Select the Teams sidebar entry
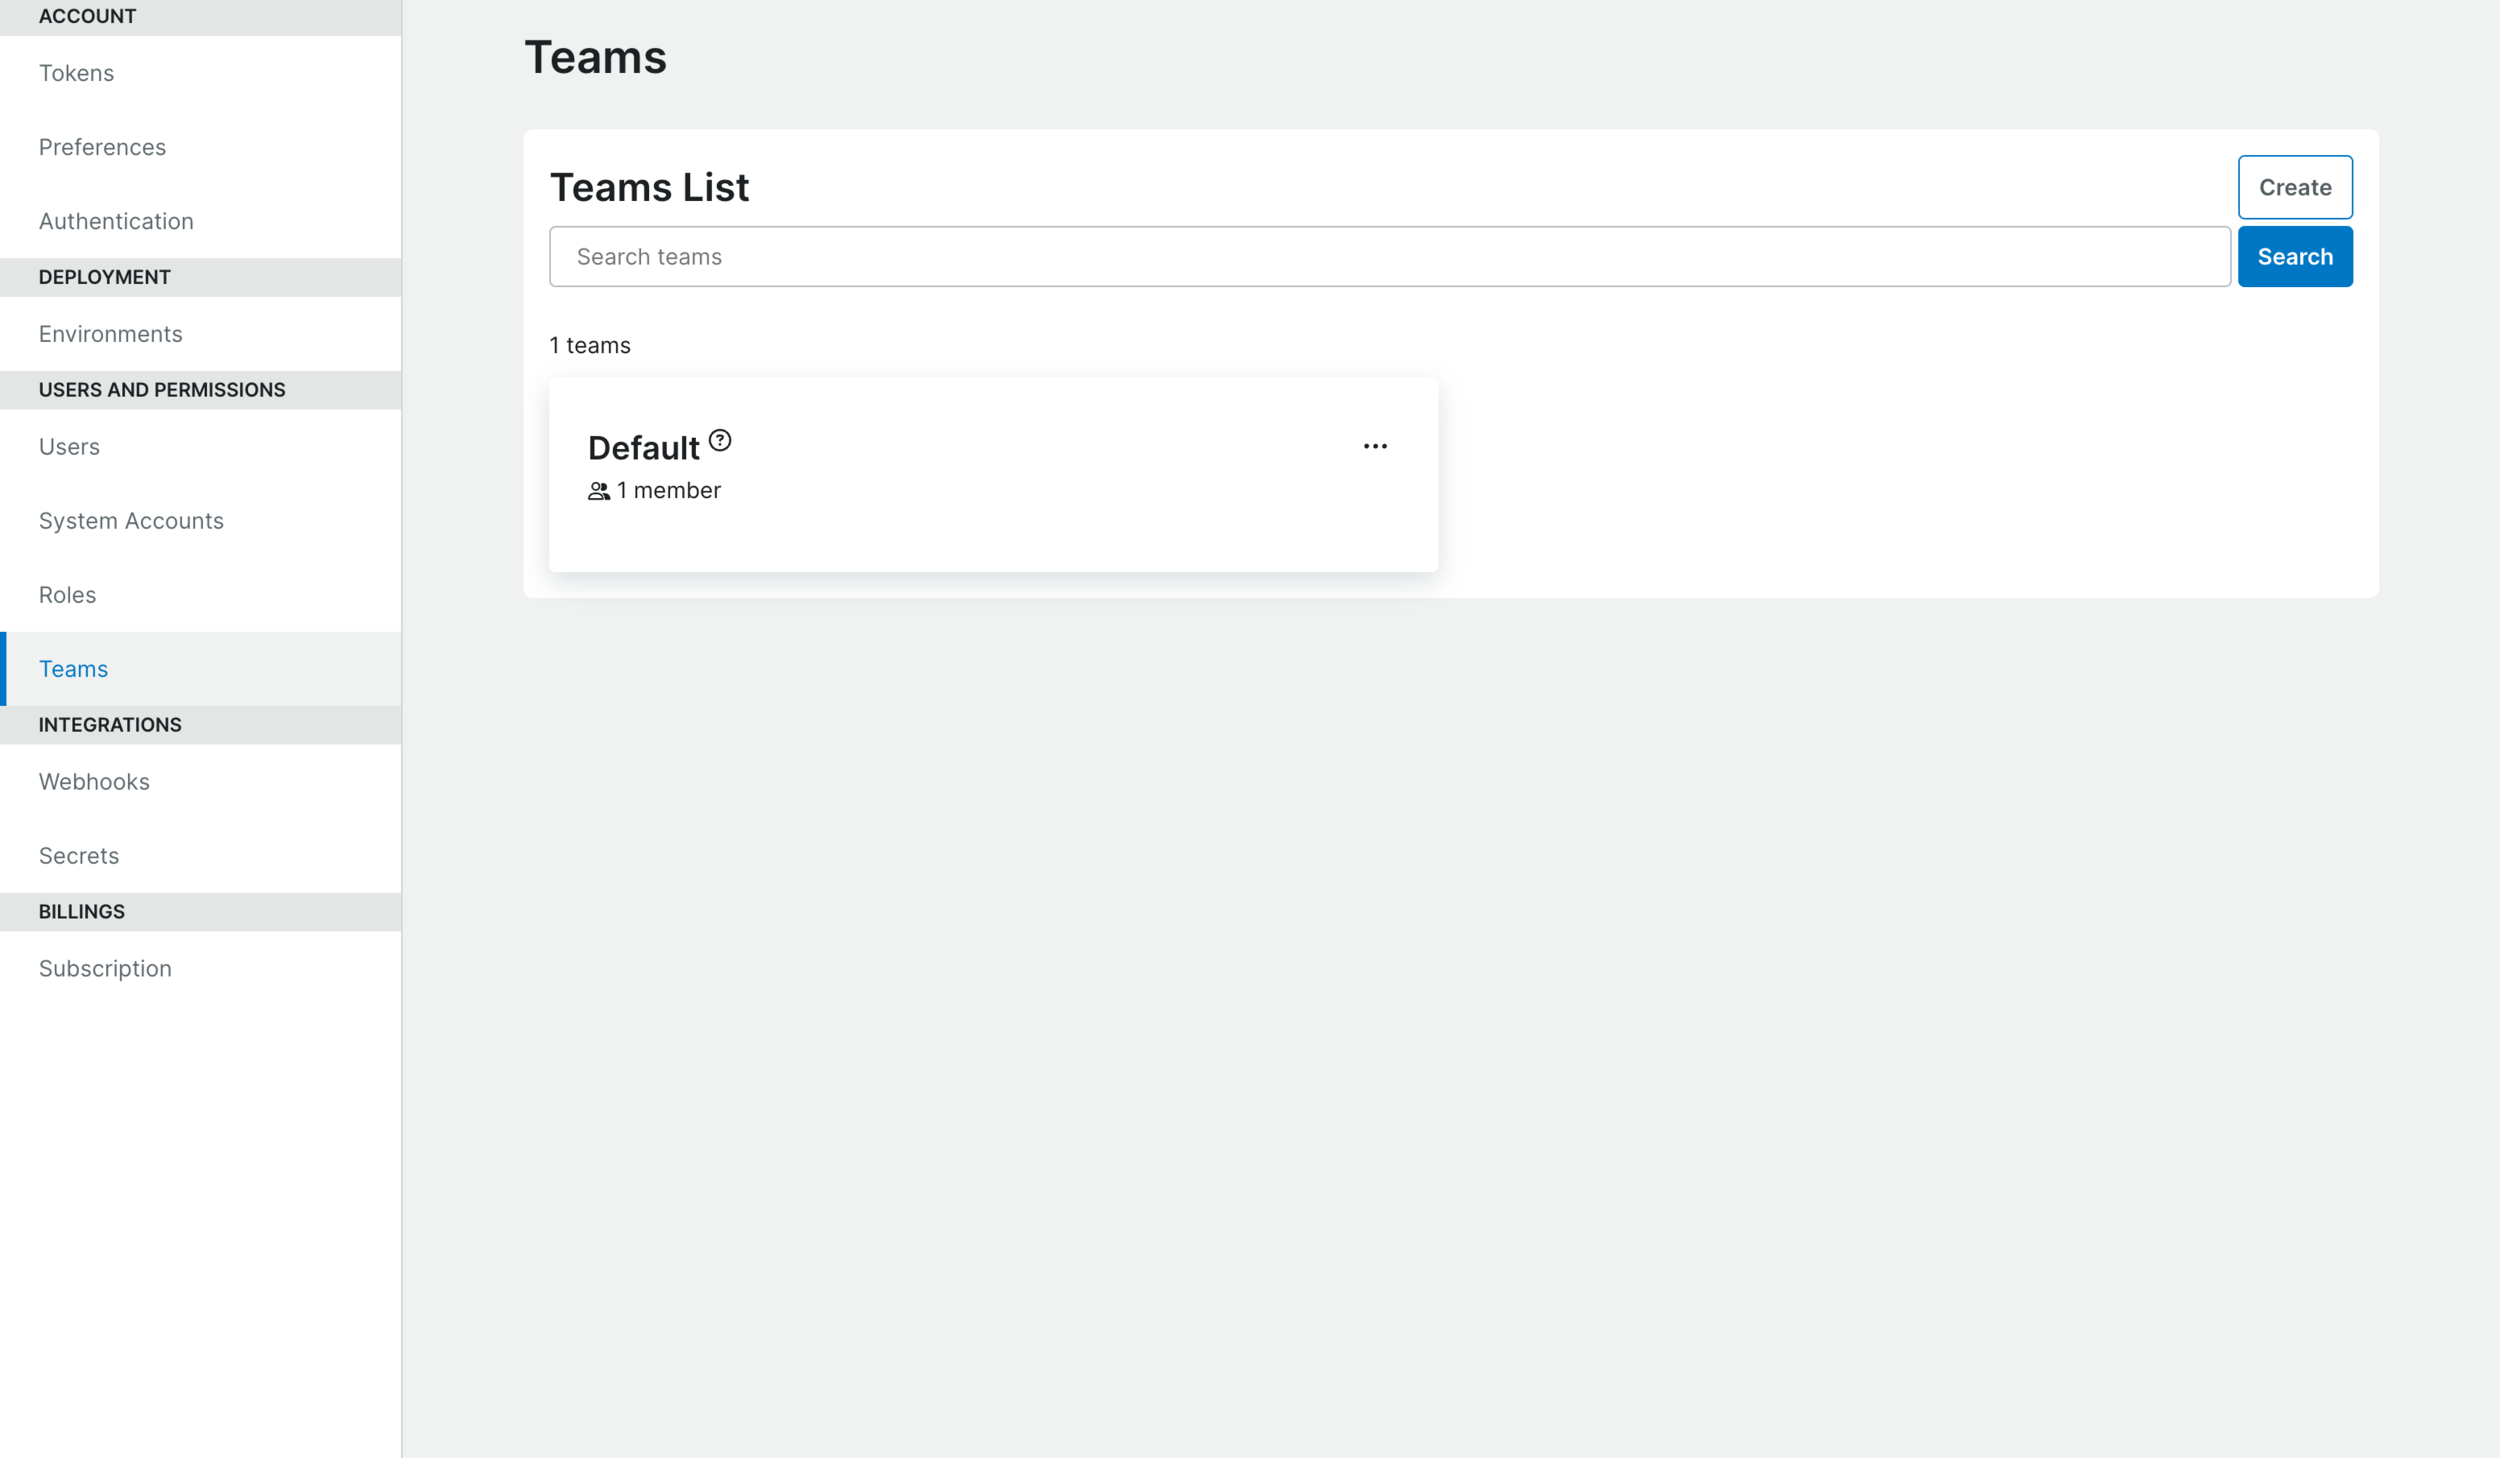 coord(73,668)
